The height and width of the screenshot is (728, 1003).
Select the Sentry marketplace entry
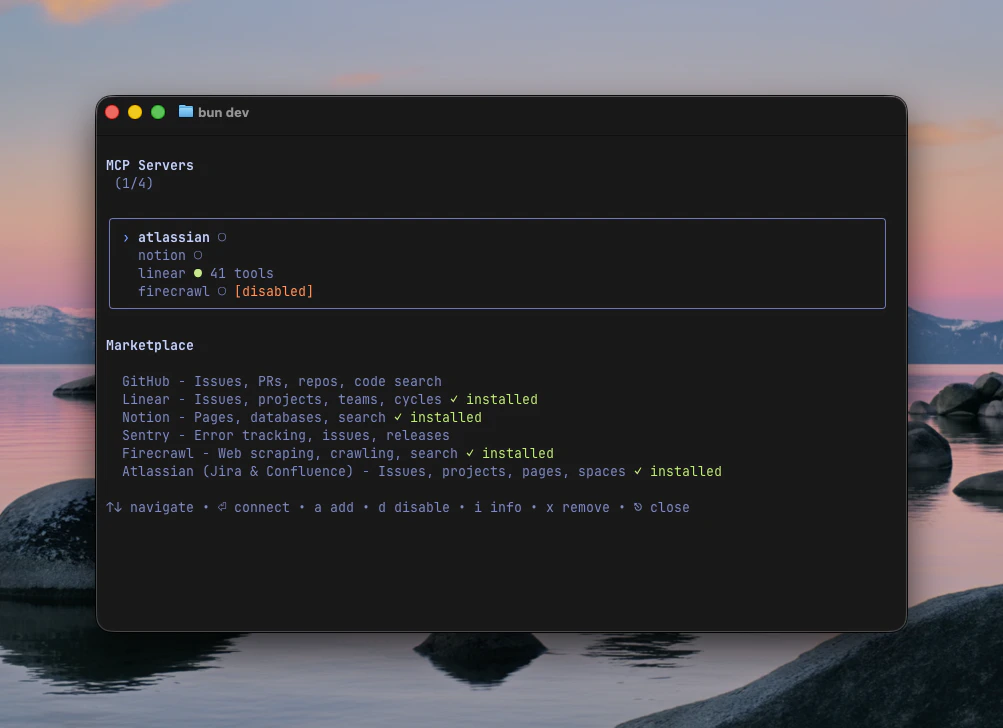285,435
